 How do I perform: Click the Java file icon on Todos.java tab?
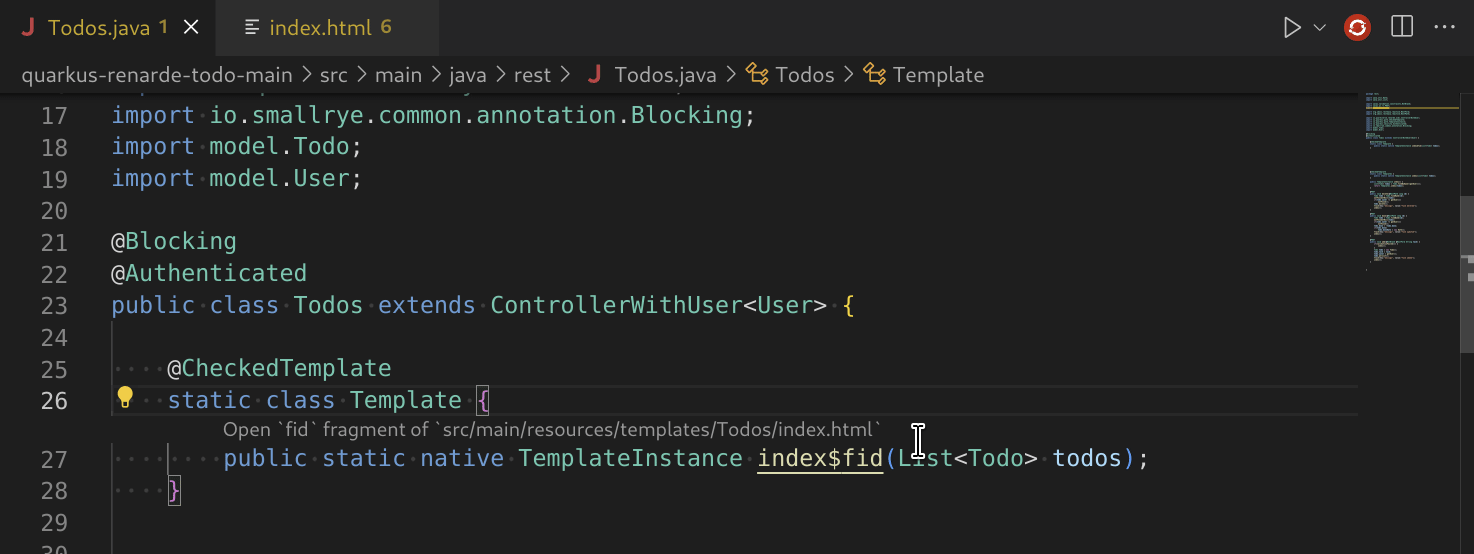point(28,28)
